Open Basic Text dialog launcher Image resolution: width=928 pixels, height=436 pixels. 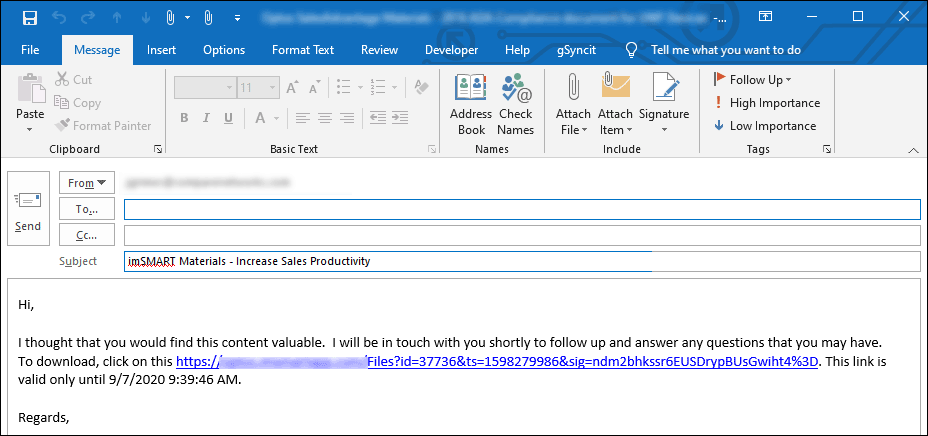pyautogui.click(x=433, y=150)
